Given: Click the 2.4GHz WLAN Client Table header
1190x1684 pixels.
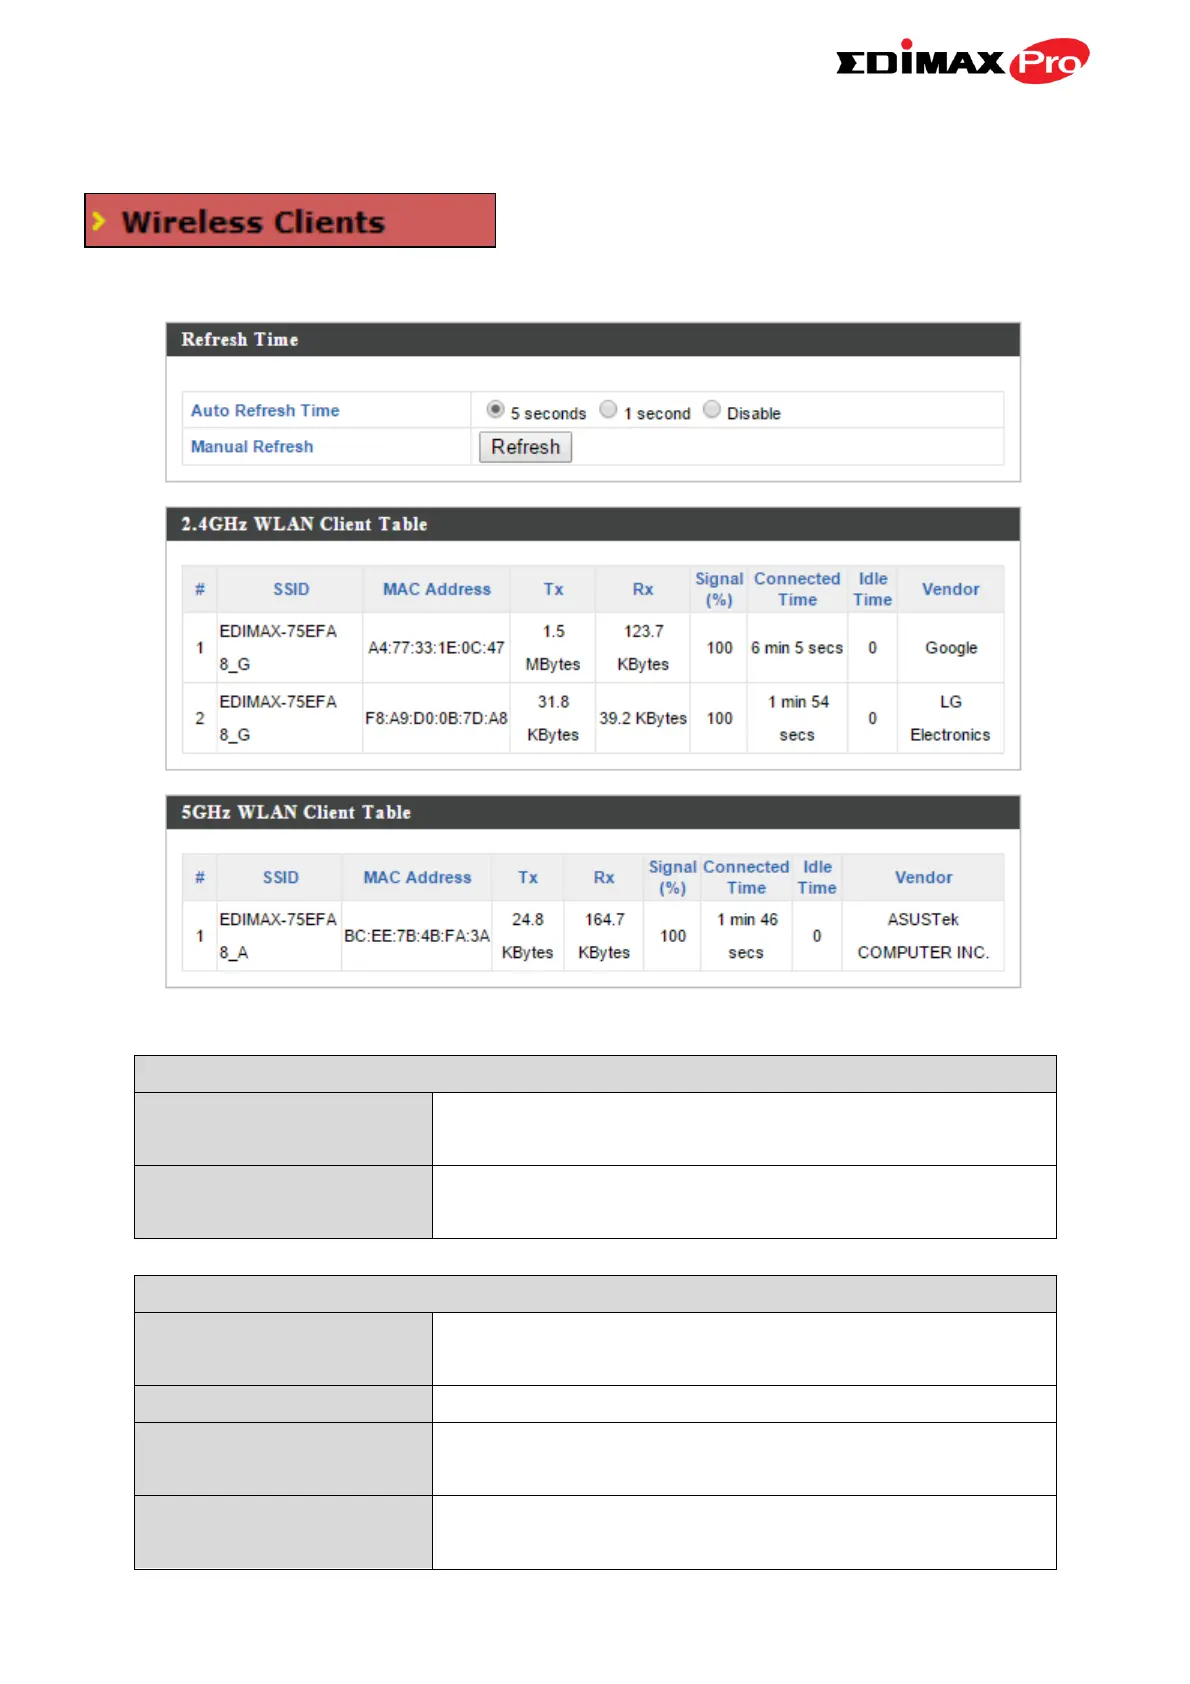Looking at the screenshot, I should click(x=593, y=524).
